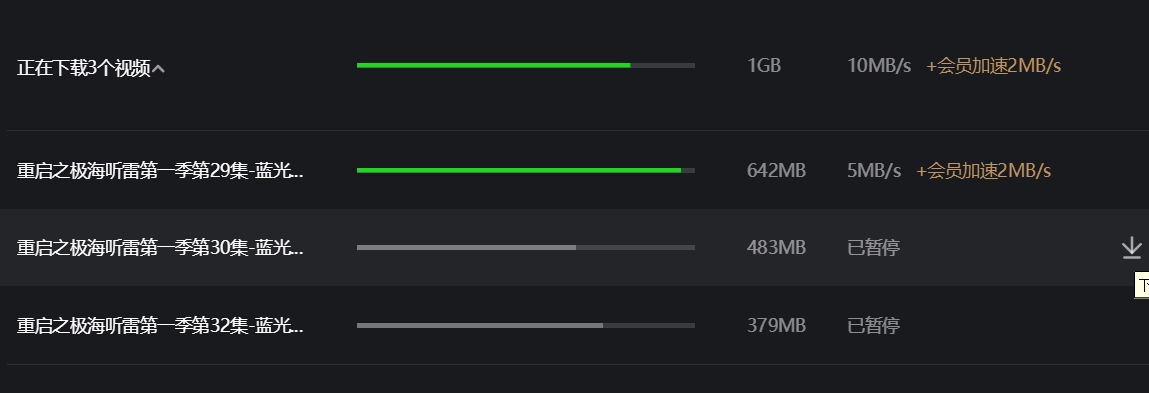Image resolution: width=1149 pixels, height=393 pixels.
Task: Click the 已暂停 status of episode 32
Action: [x=873, y=326]
